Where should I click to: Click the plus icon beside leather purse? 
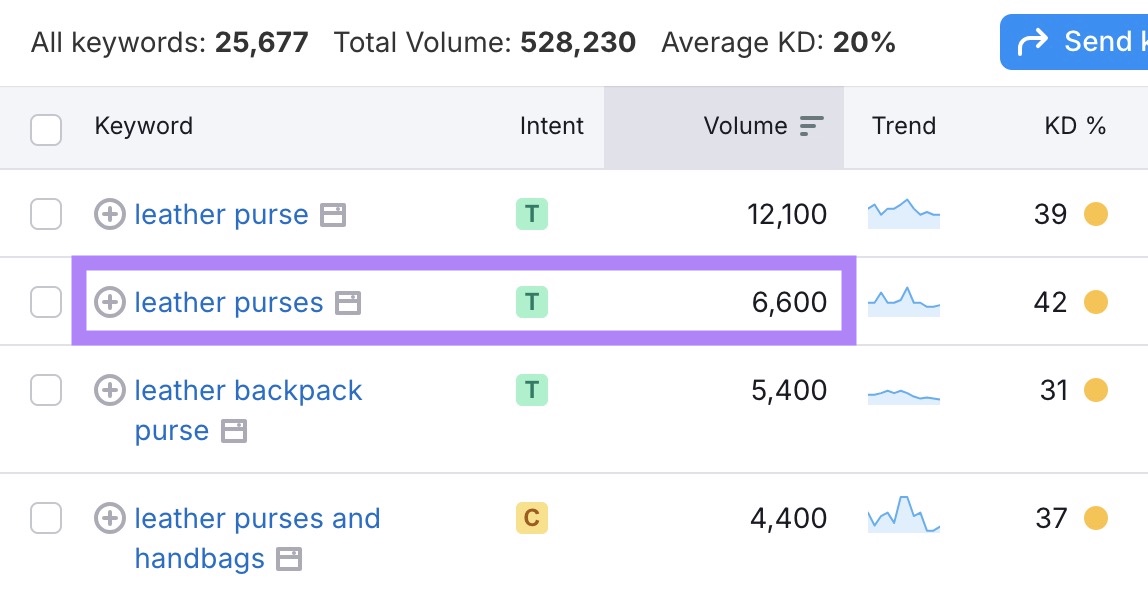(110, 214)
